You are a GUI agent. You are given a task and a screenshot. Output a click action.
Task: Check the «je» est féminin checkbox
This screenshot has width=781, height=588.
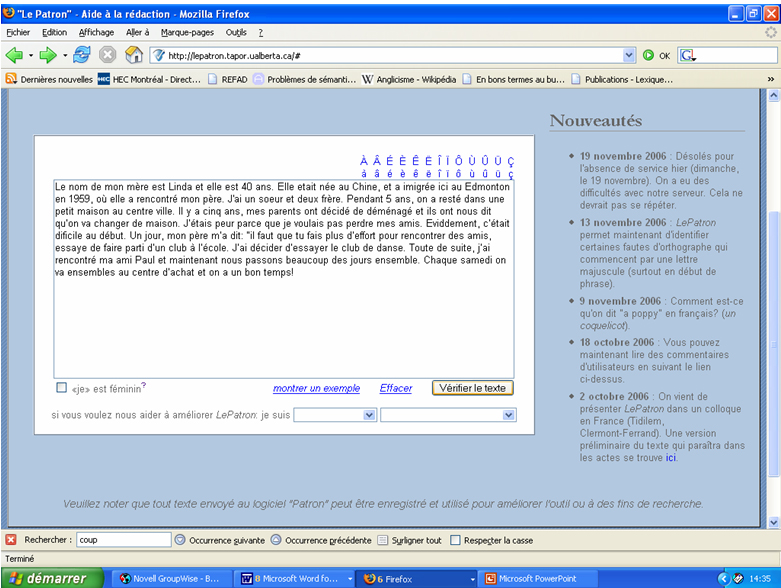tap(62, 388)
